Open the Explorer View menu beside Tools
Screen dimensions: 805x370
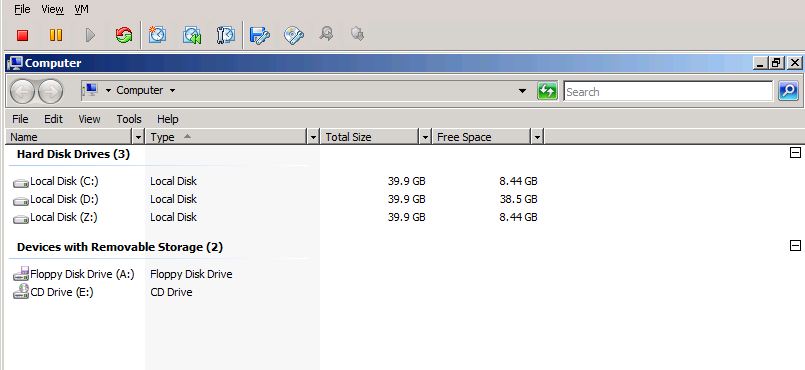89,119
